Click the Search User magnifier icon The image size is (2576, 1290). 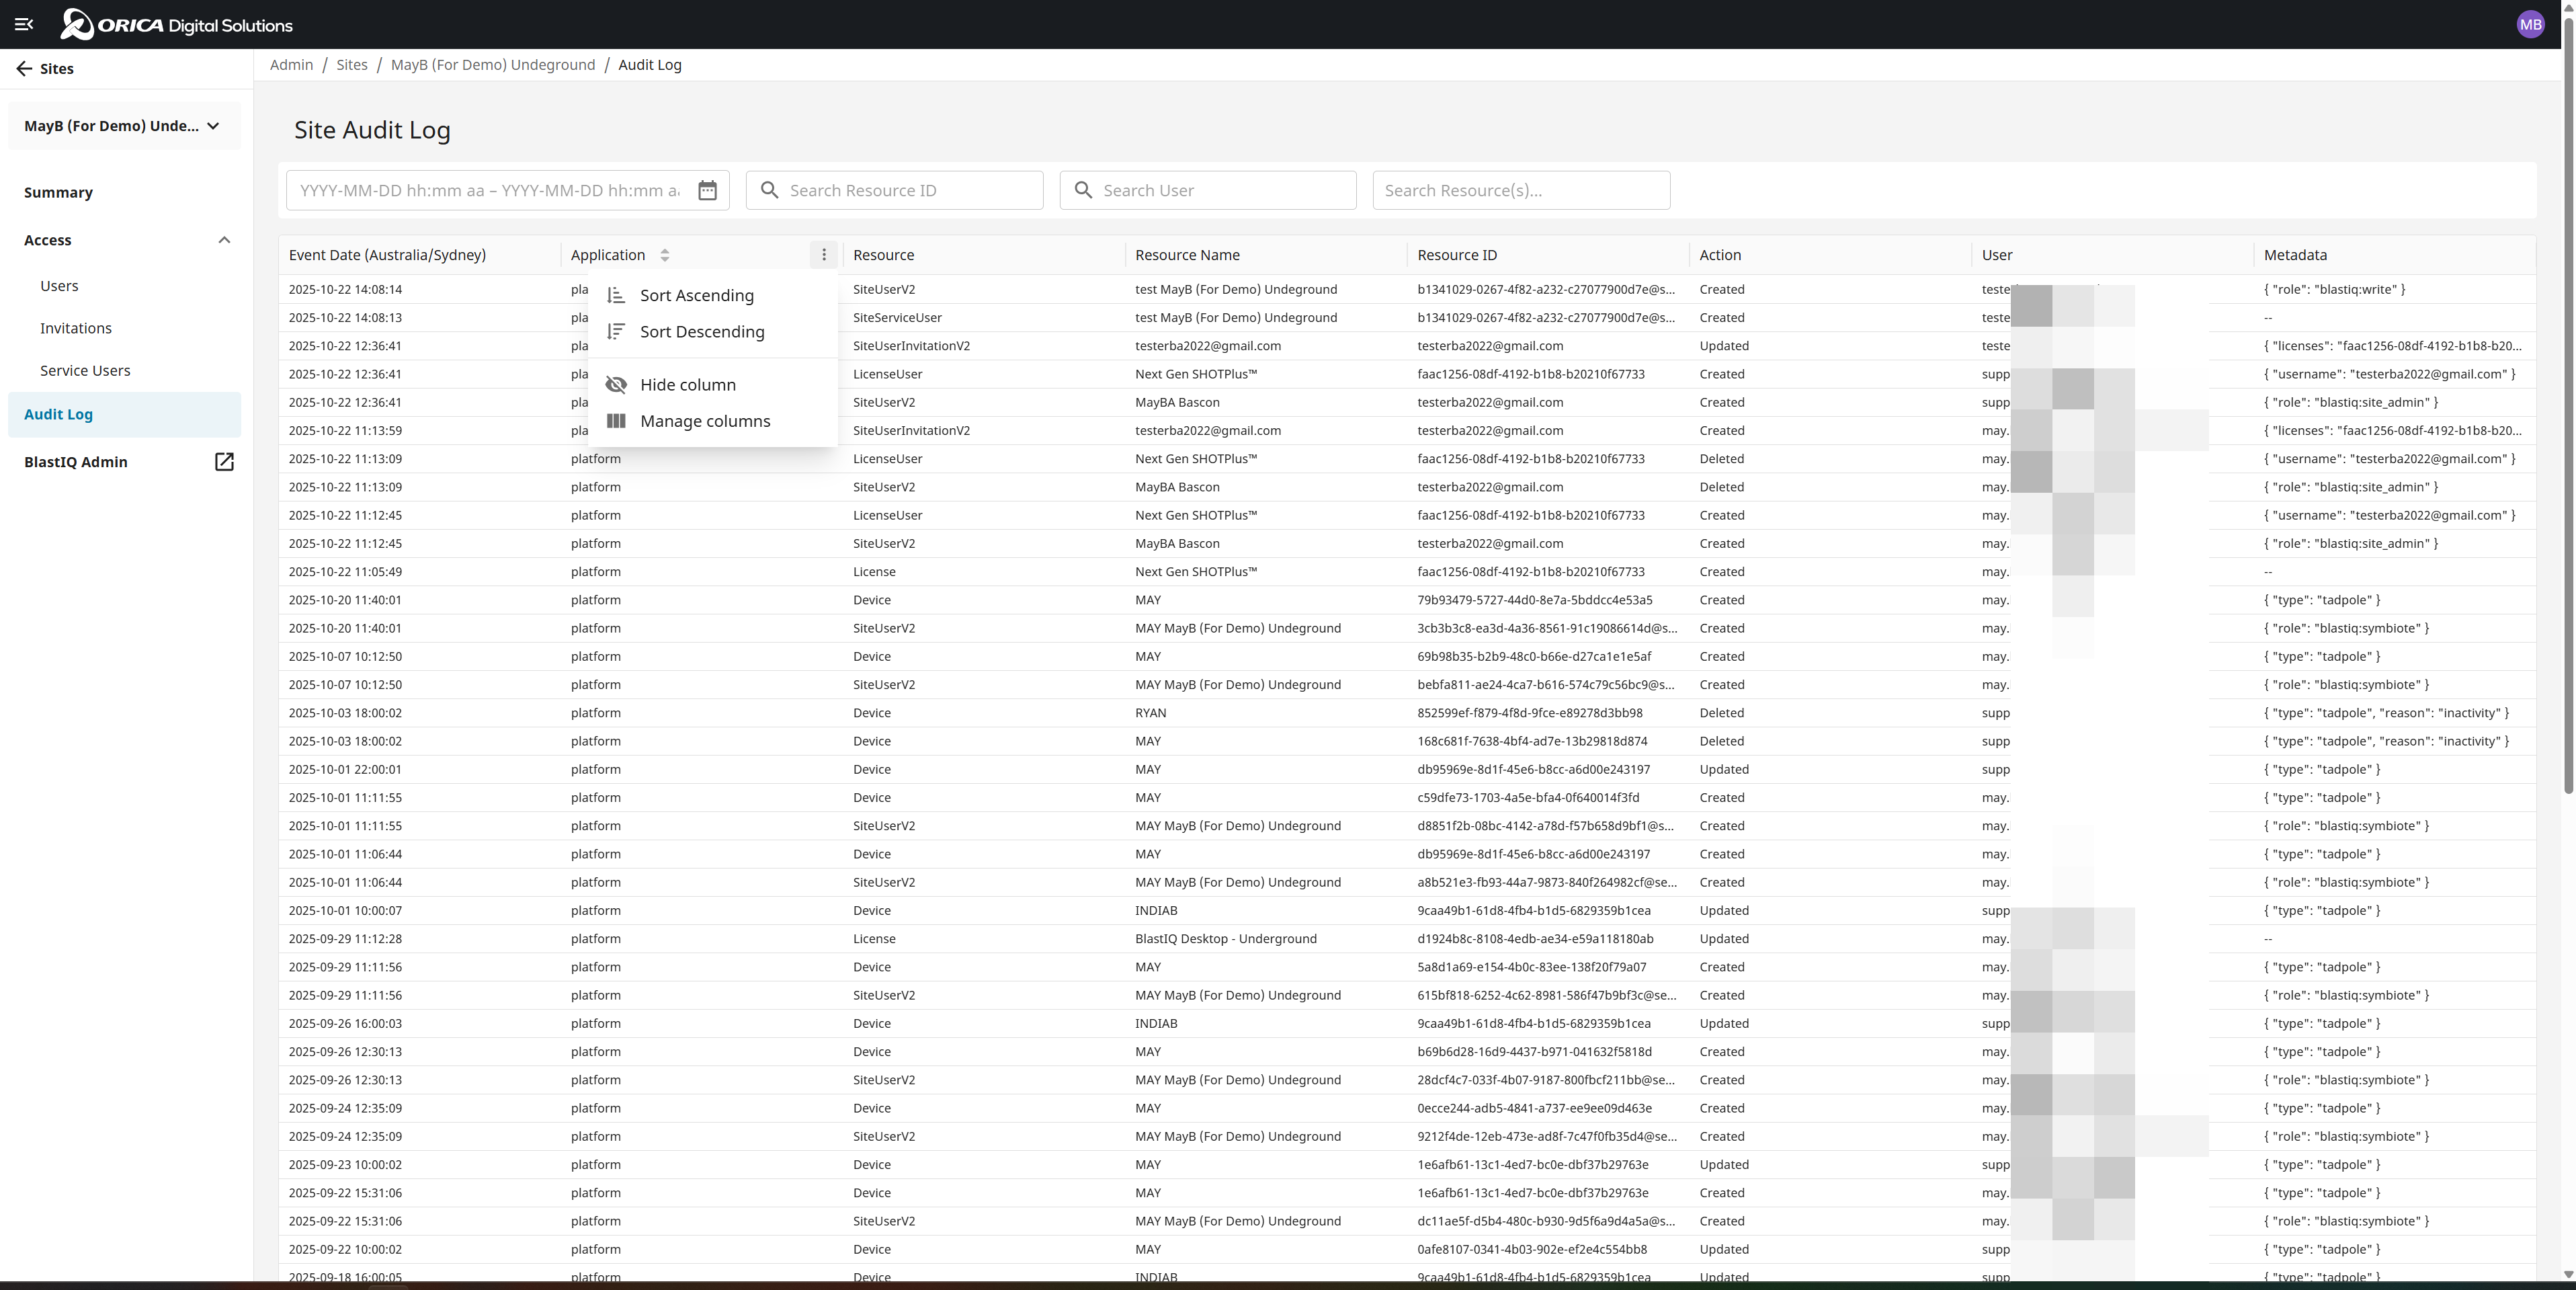point(1083,190)
